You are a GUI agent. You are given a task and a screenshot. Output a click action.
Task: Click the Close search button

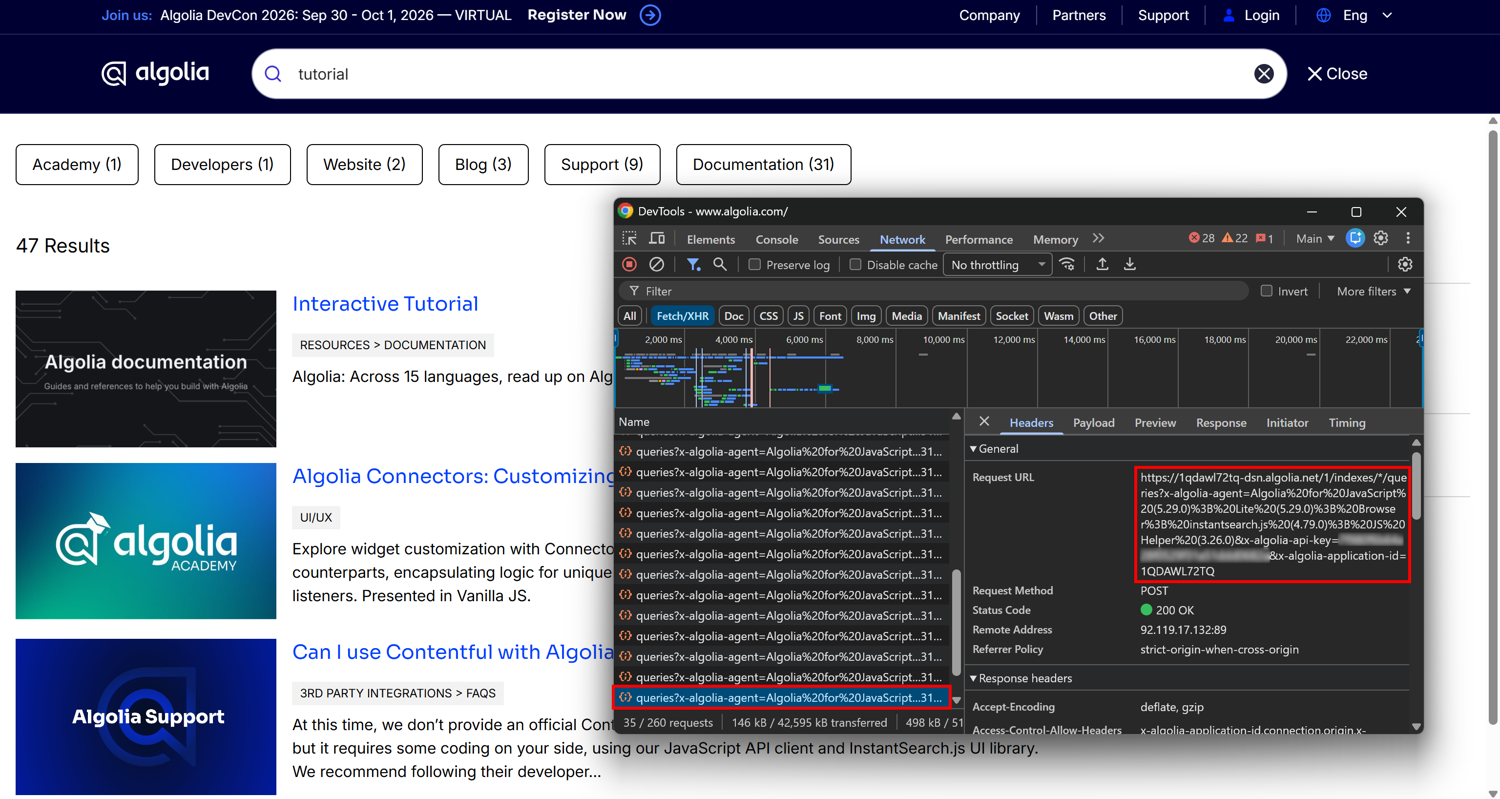pyautogui.click(x=1337, y=74)
